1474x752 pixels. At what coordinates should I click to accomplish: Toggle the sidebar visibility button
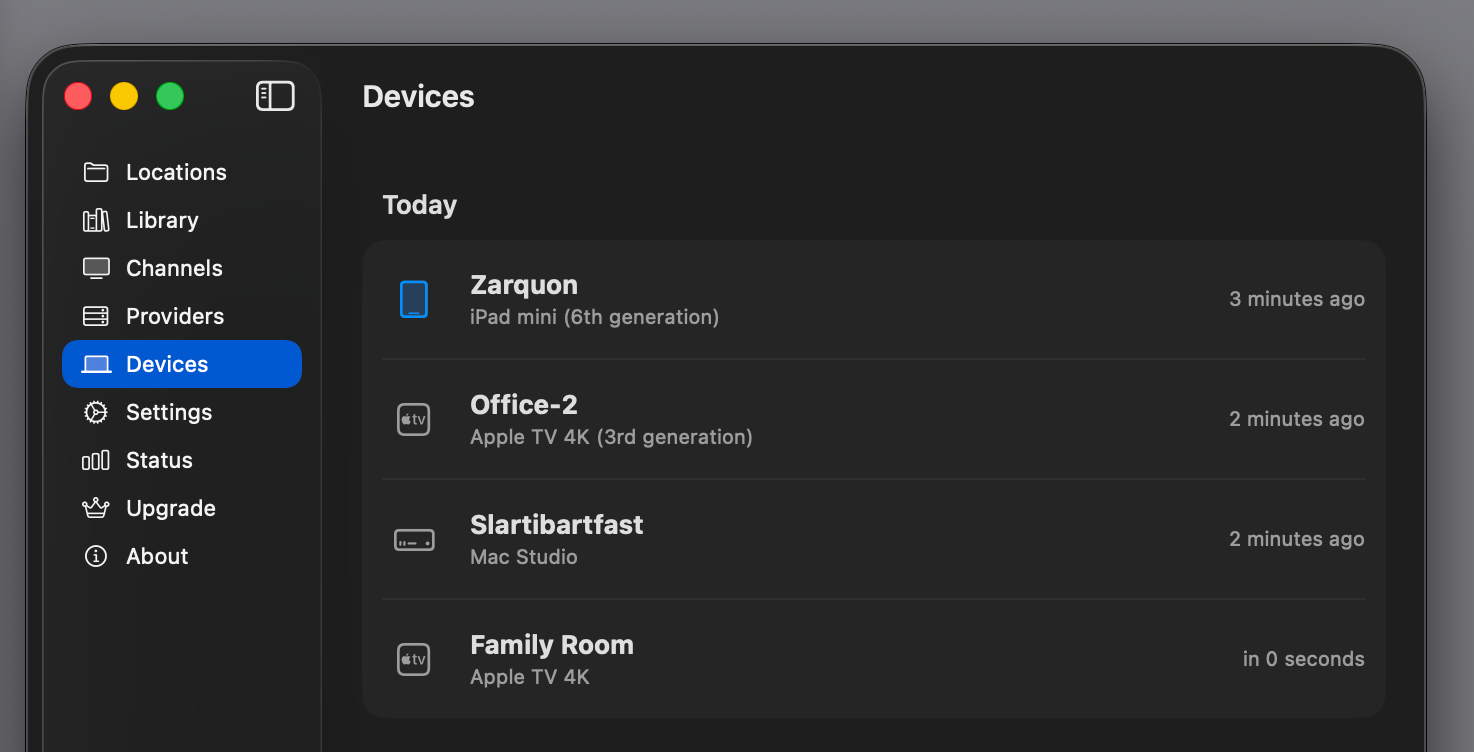275,96
